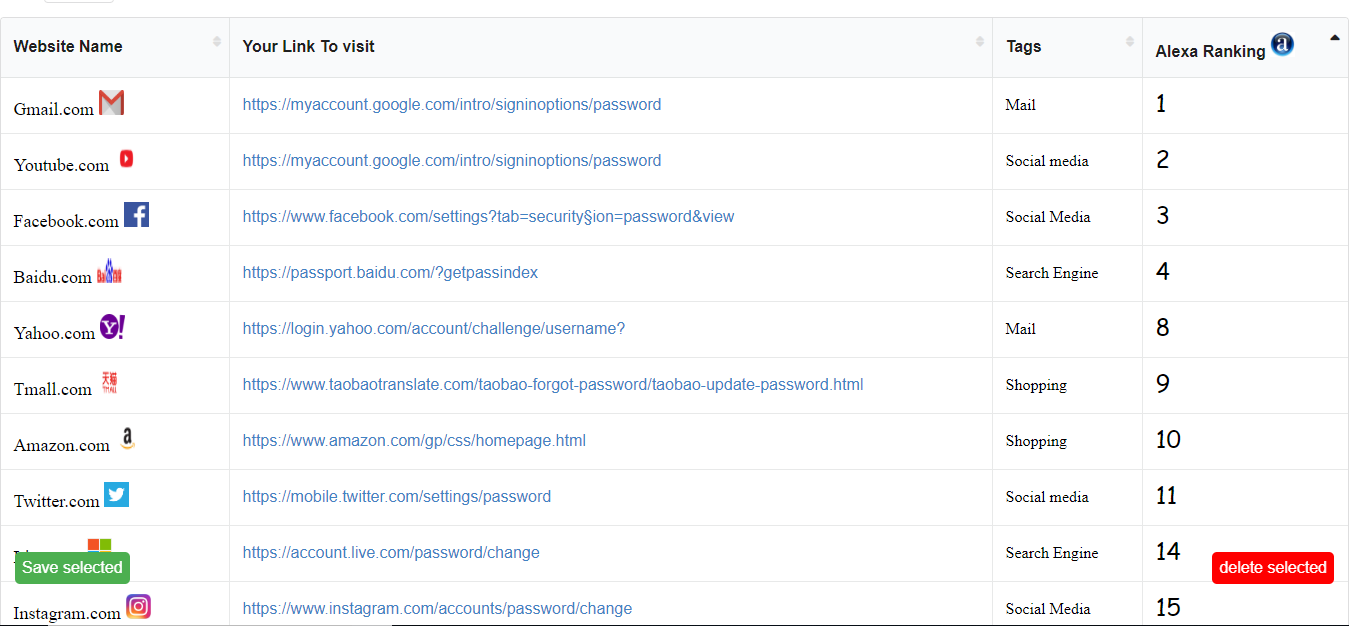Open the Instagram password change link
The image size is (1349, 626).
(x=437, y=608)
